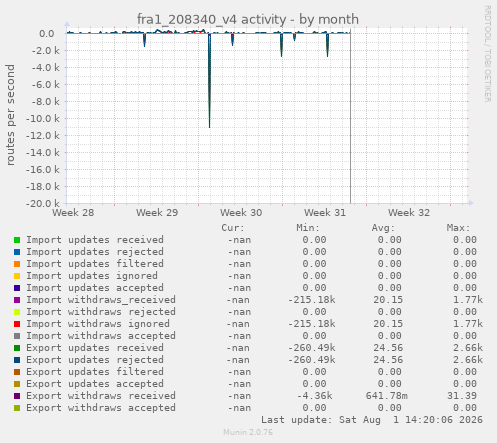Image resolution: width=497 pixels, height=443 pixels.
Task: Click the Import updates filtered orange swatch
Action: (17, 264)
